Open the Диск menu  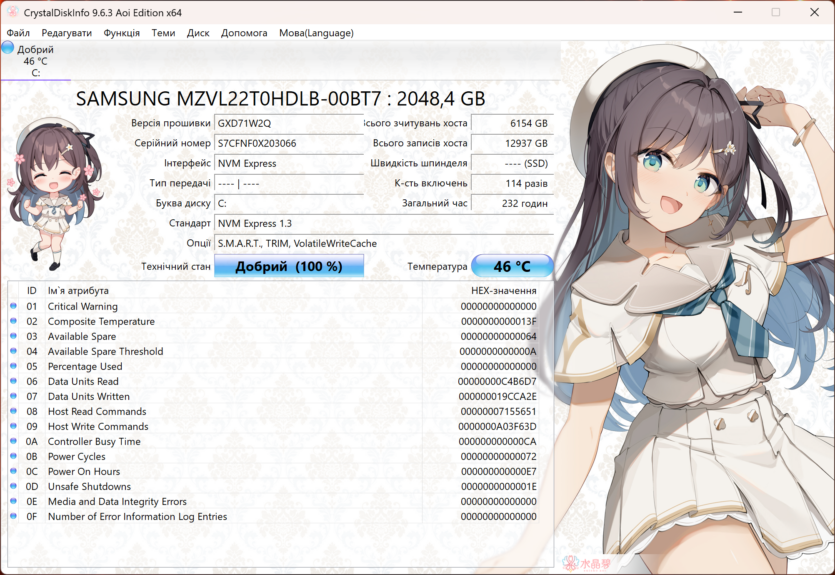[x=198, y=33]
